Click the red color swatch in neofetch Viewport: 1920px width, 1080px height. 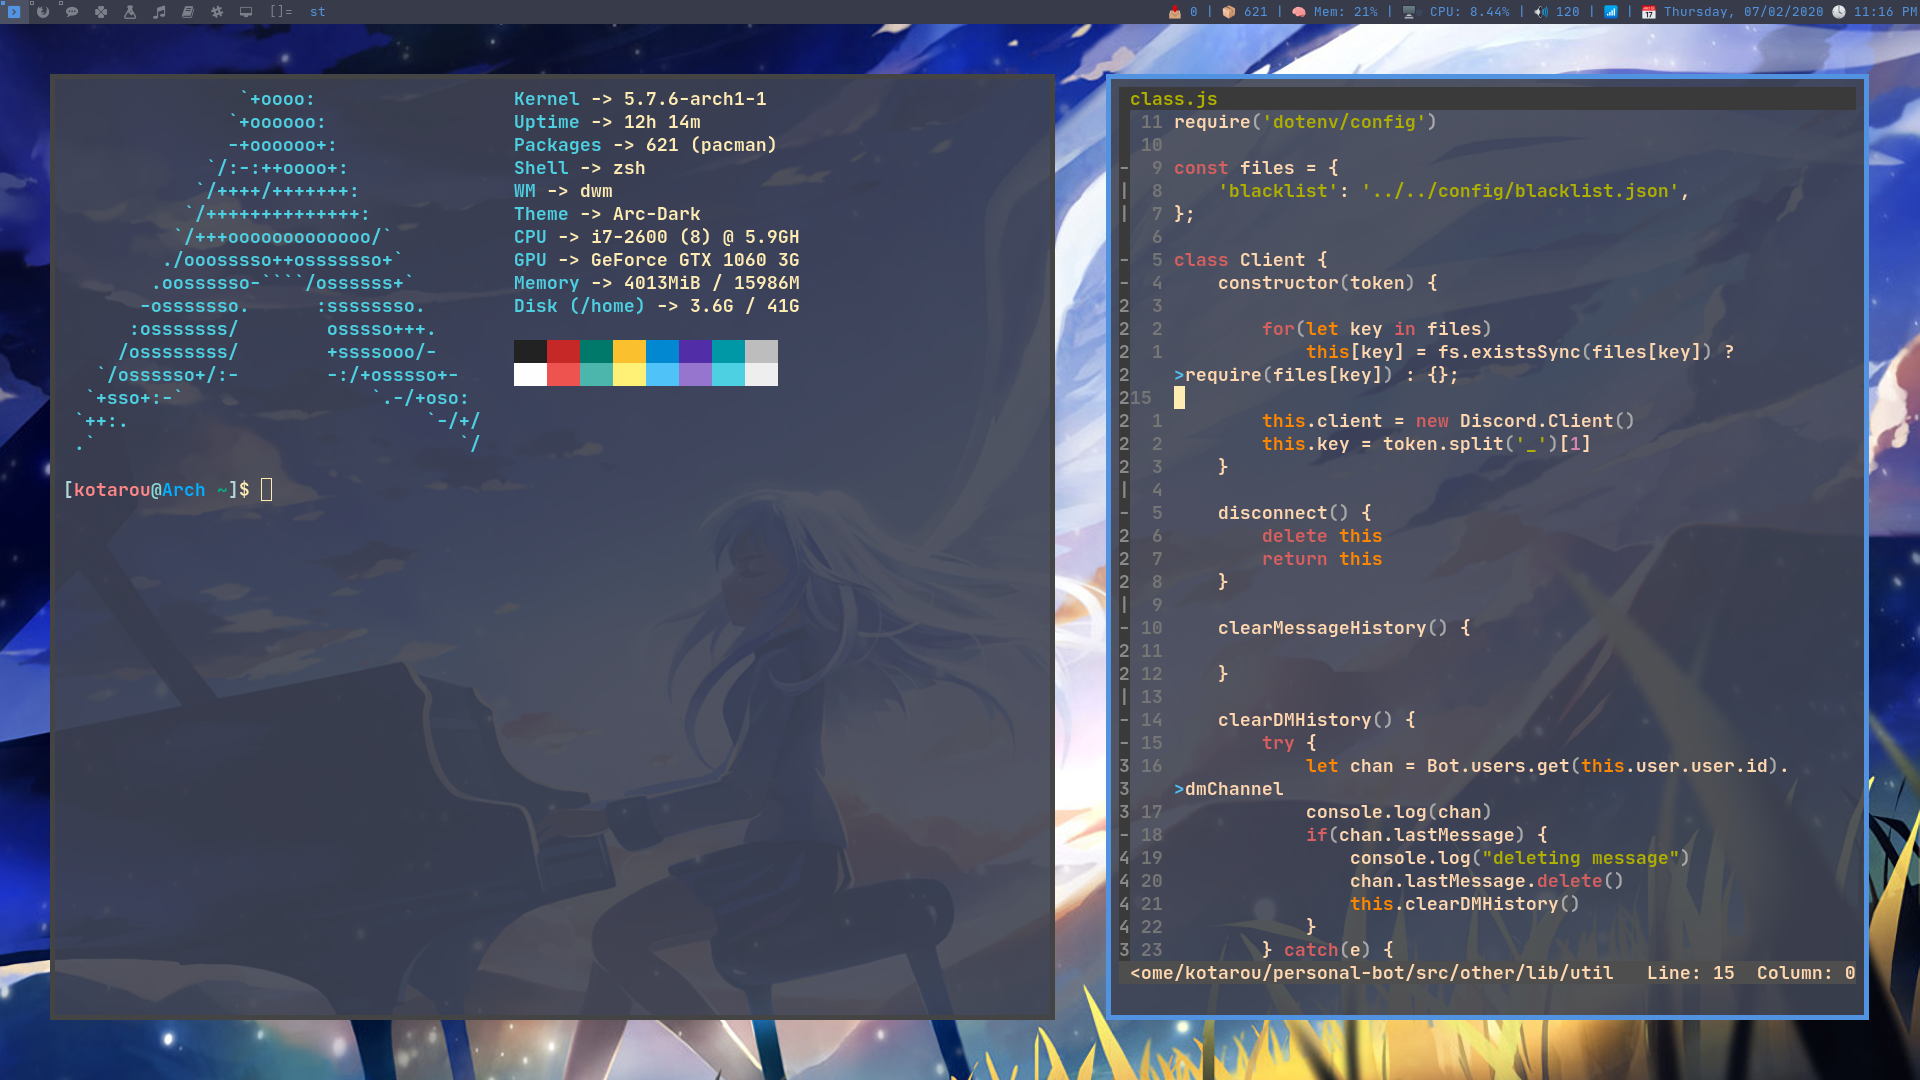[x=563, y=351]
